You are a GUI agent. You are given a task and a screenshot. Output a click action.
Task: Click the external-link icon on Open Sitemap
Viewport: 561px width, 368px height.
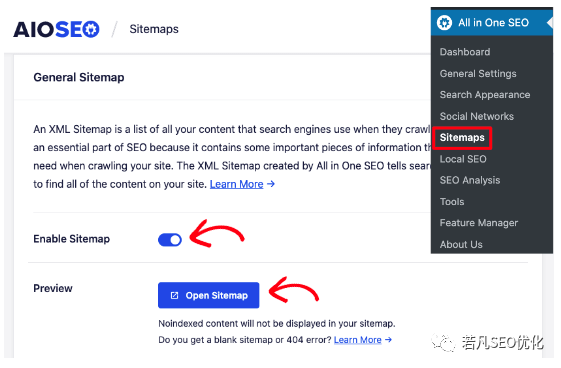(174, 295)
